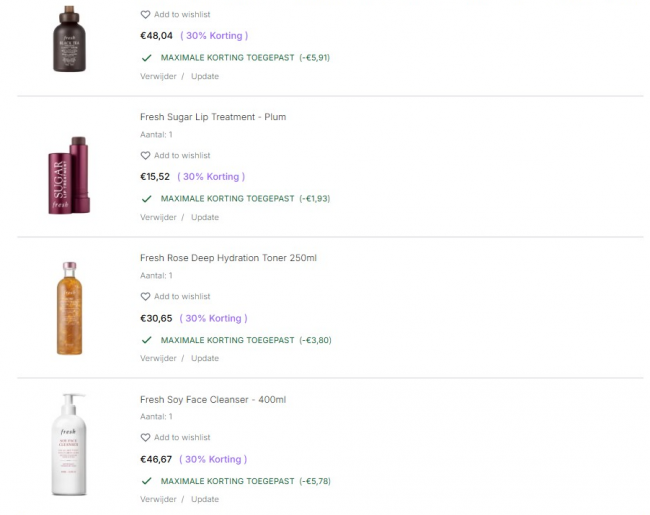
Task: Click Verwijder for Rose Deep Hydration Toner
Action: (158, 358)
